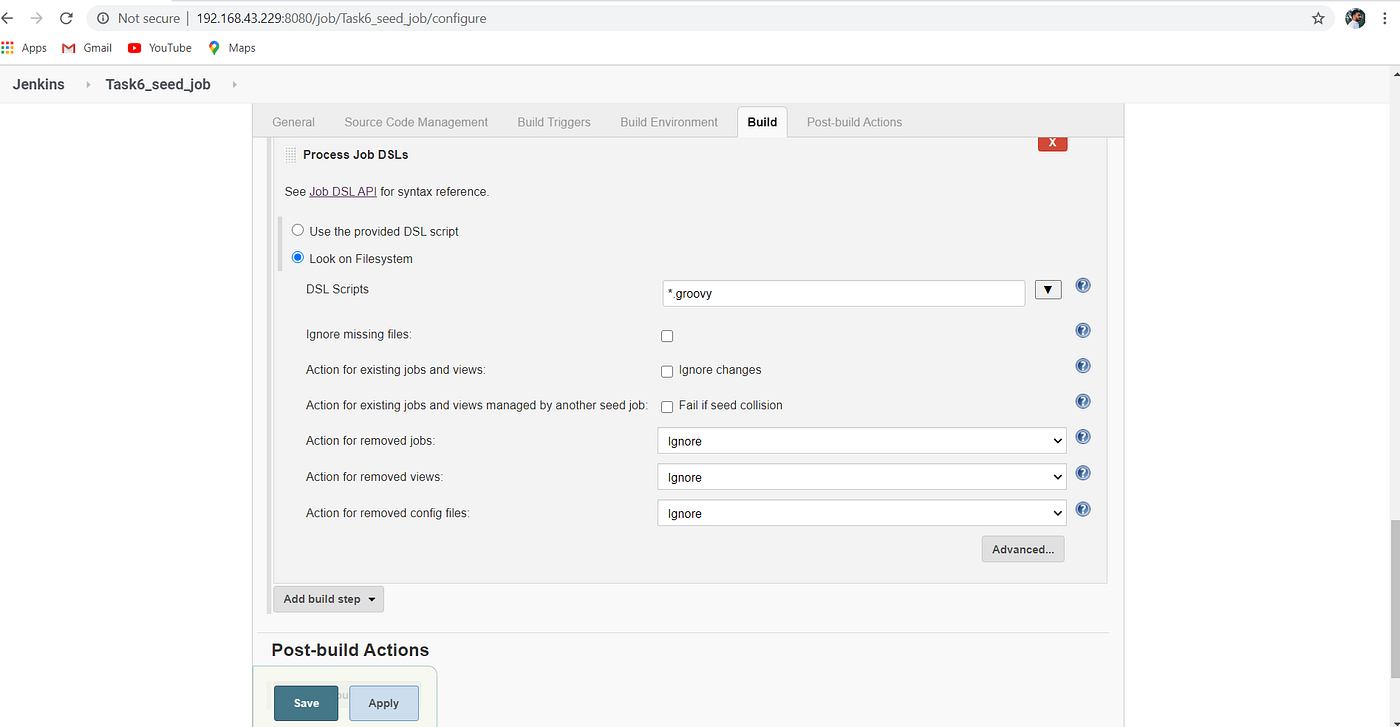
Task: Open the Job DSL API link
Action: (x=342, y=191)
